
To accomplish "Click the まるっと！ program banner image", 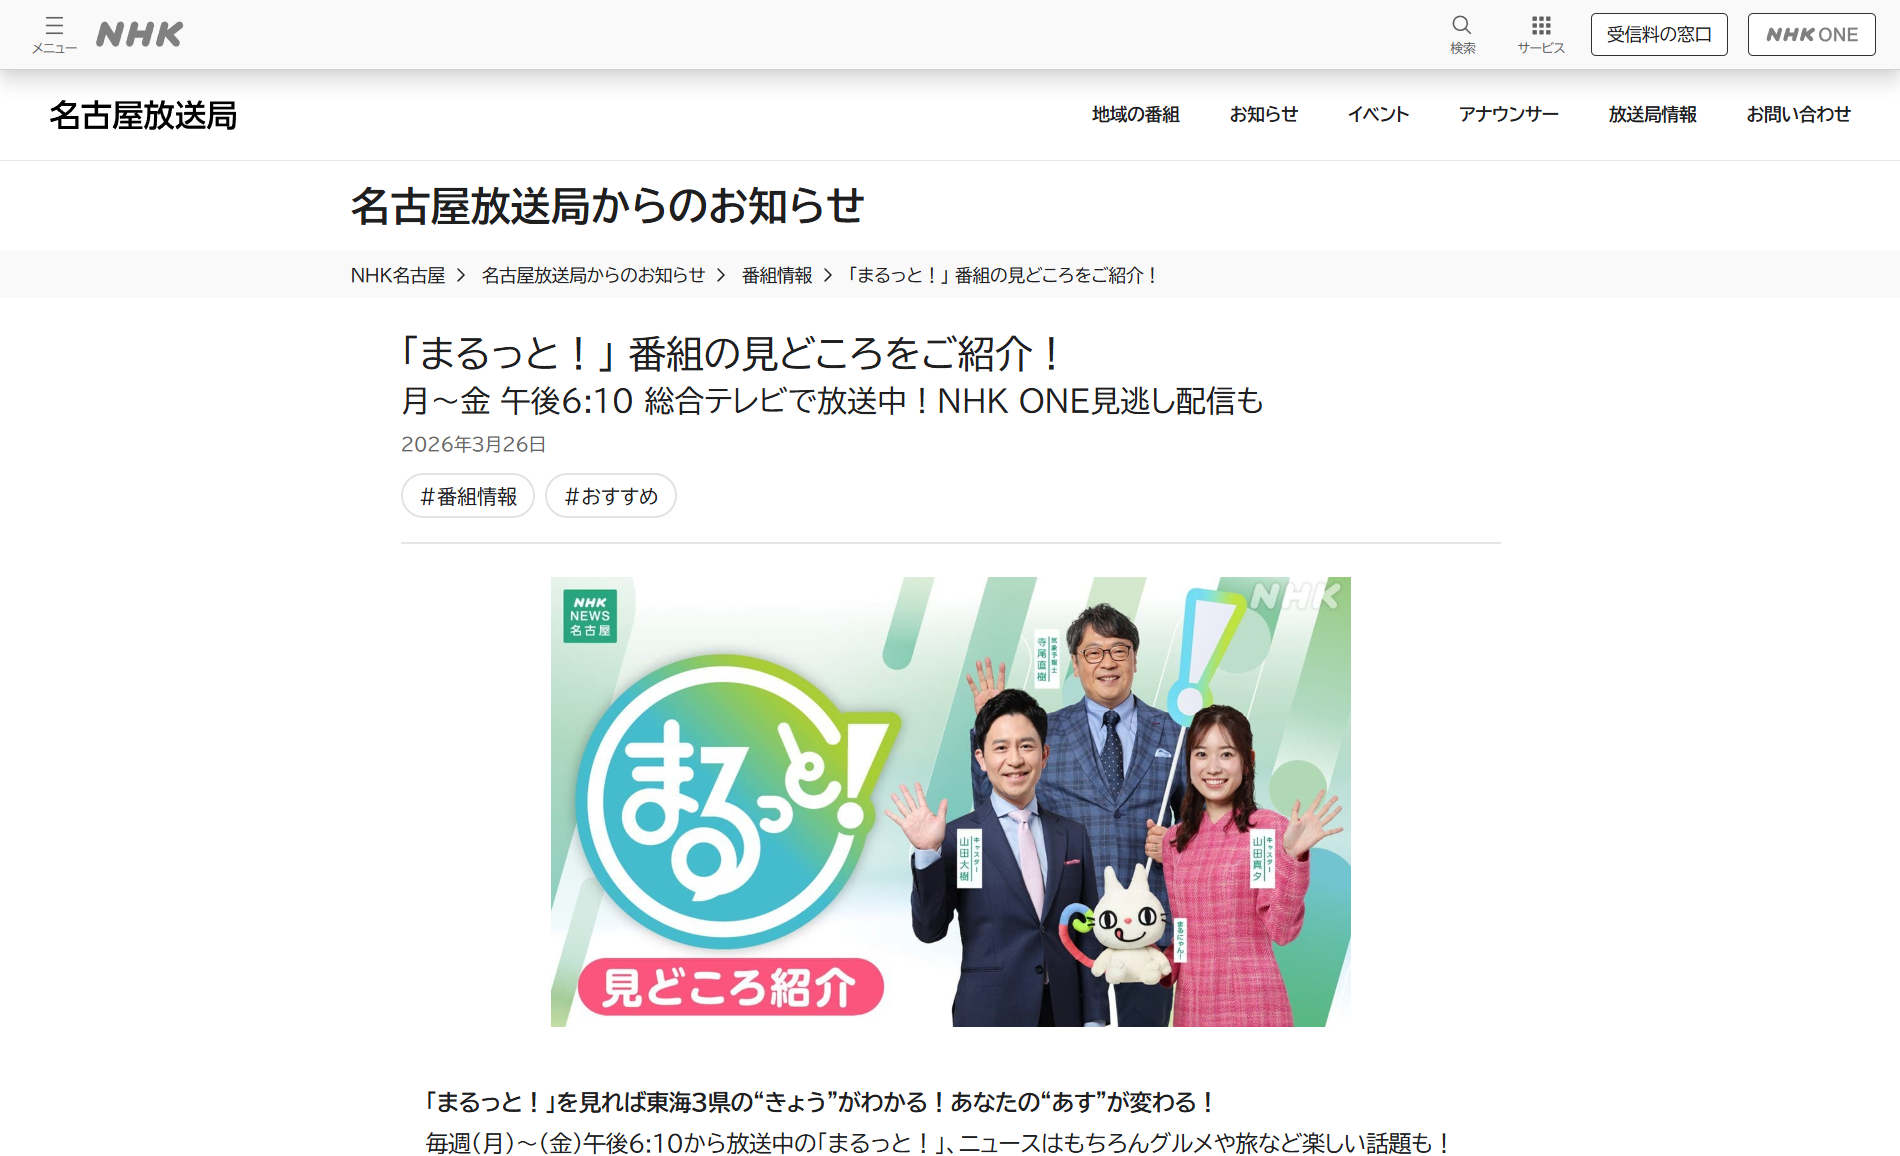I will 951,802.
